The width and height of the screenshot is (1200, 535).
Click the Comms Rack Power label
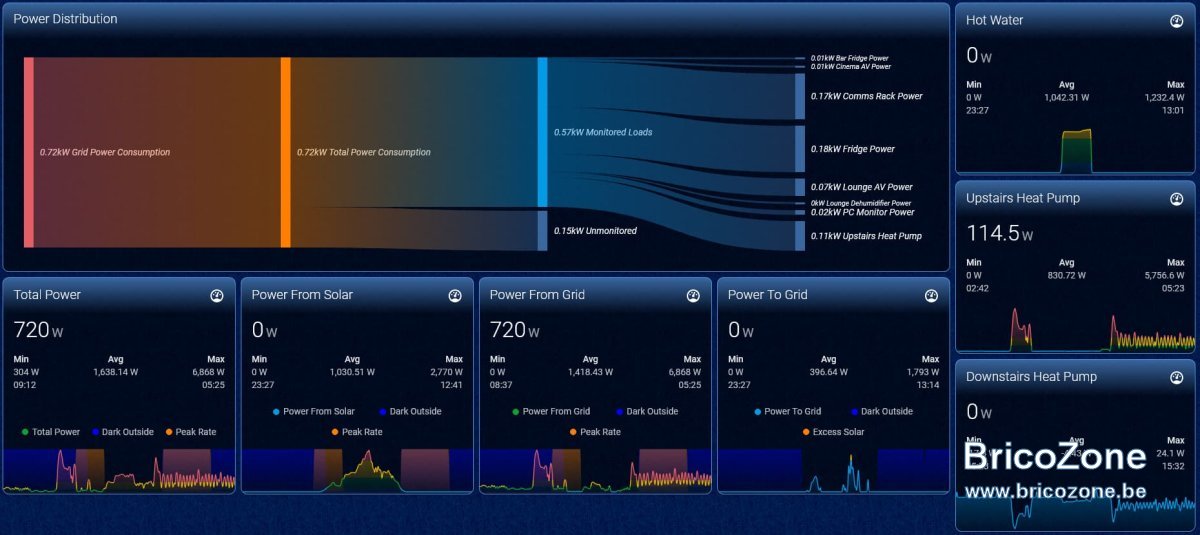(866, 96)
